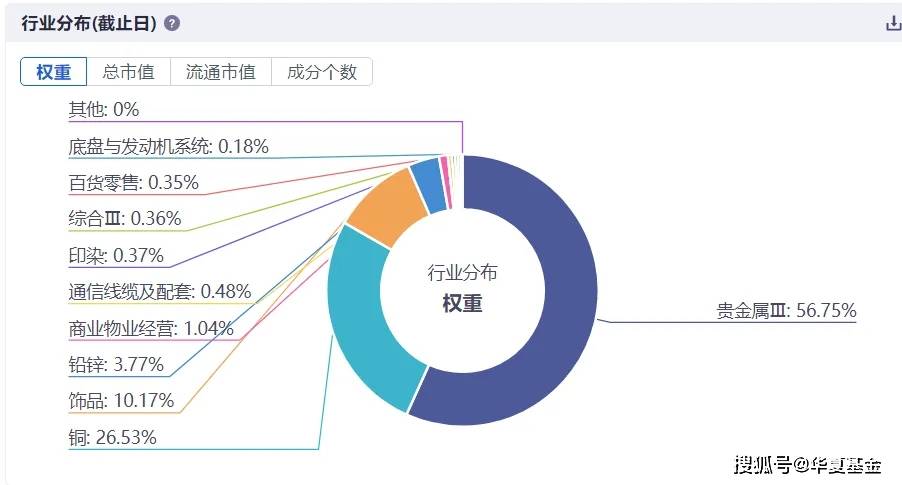Image resolution: width=902 pixels, height=485 pixels.
Task: Click the help question mark icon
Action: pyautogui.click(x=172, y=23)
